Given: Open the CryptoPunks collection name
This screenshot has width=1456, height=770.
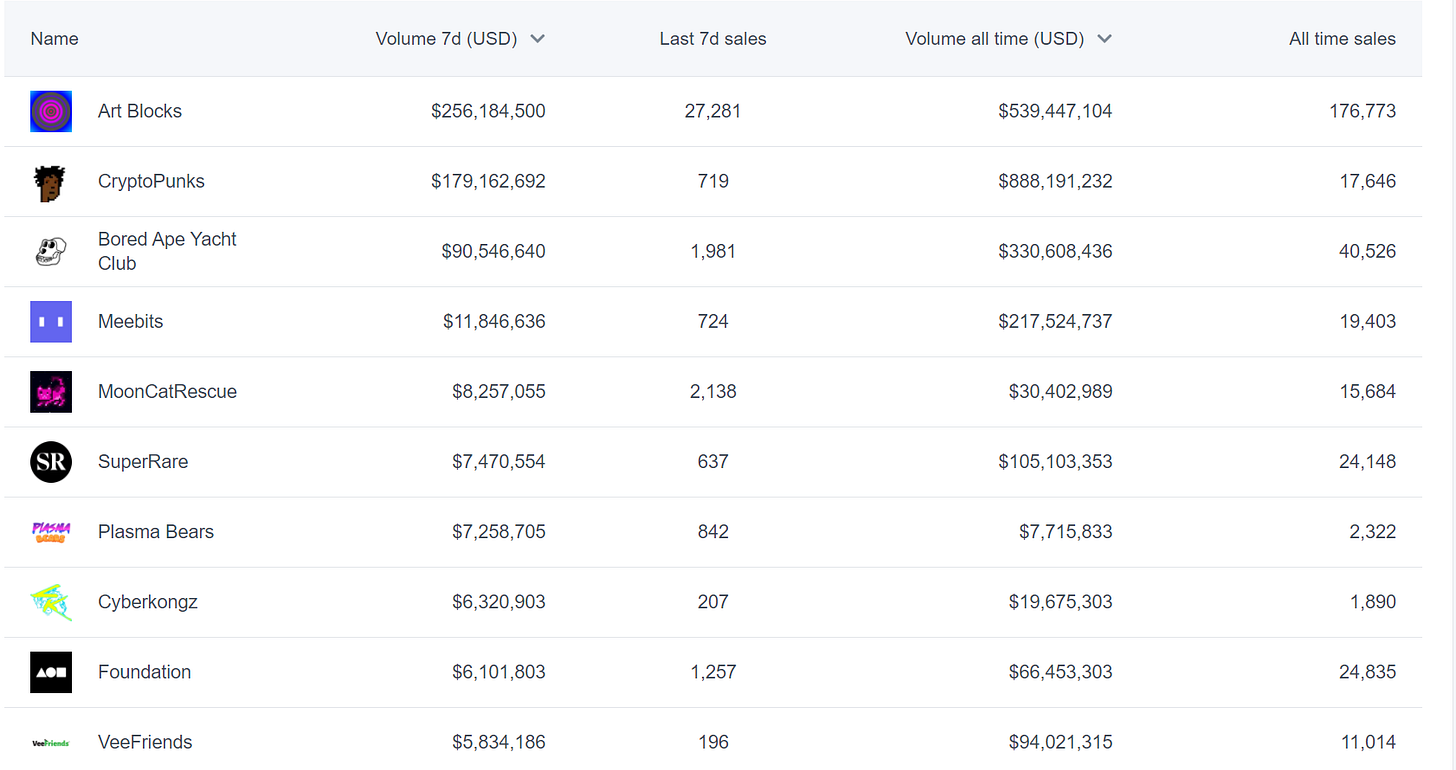Looking at the screenshot, I should 151,181.
